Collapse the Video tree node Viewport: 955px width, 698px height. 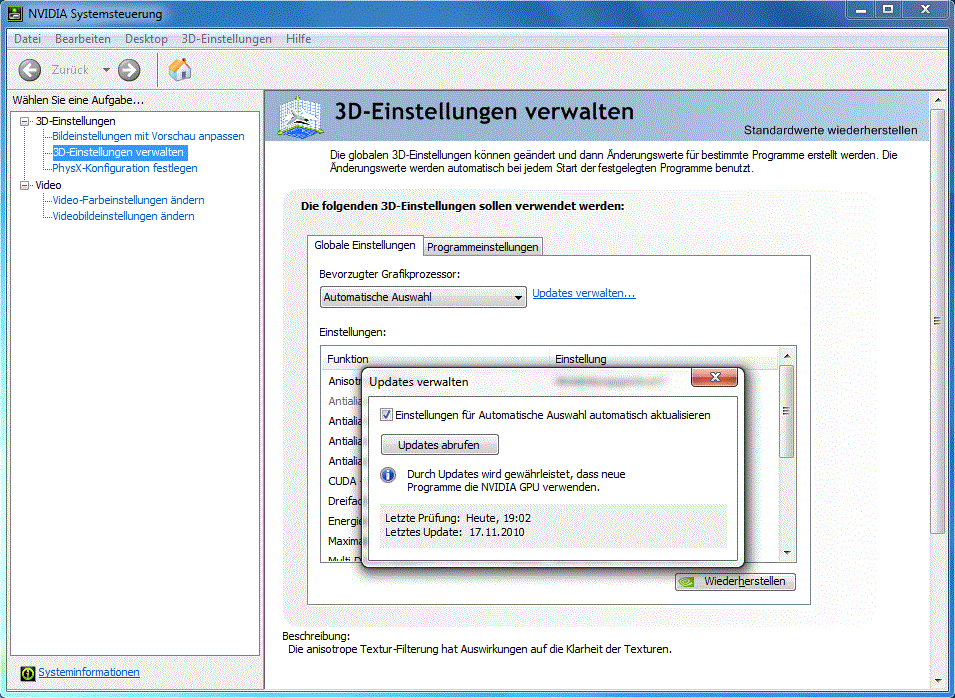coord(24,185)
